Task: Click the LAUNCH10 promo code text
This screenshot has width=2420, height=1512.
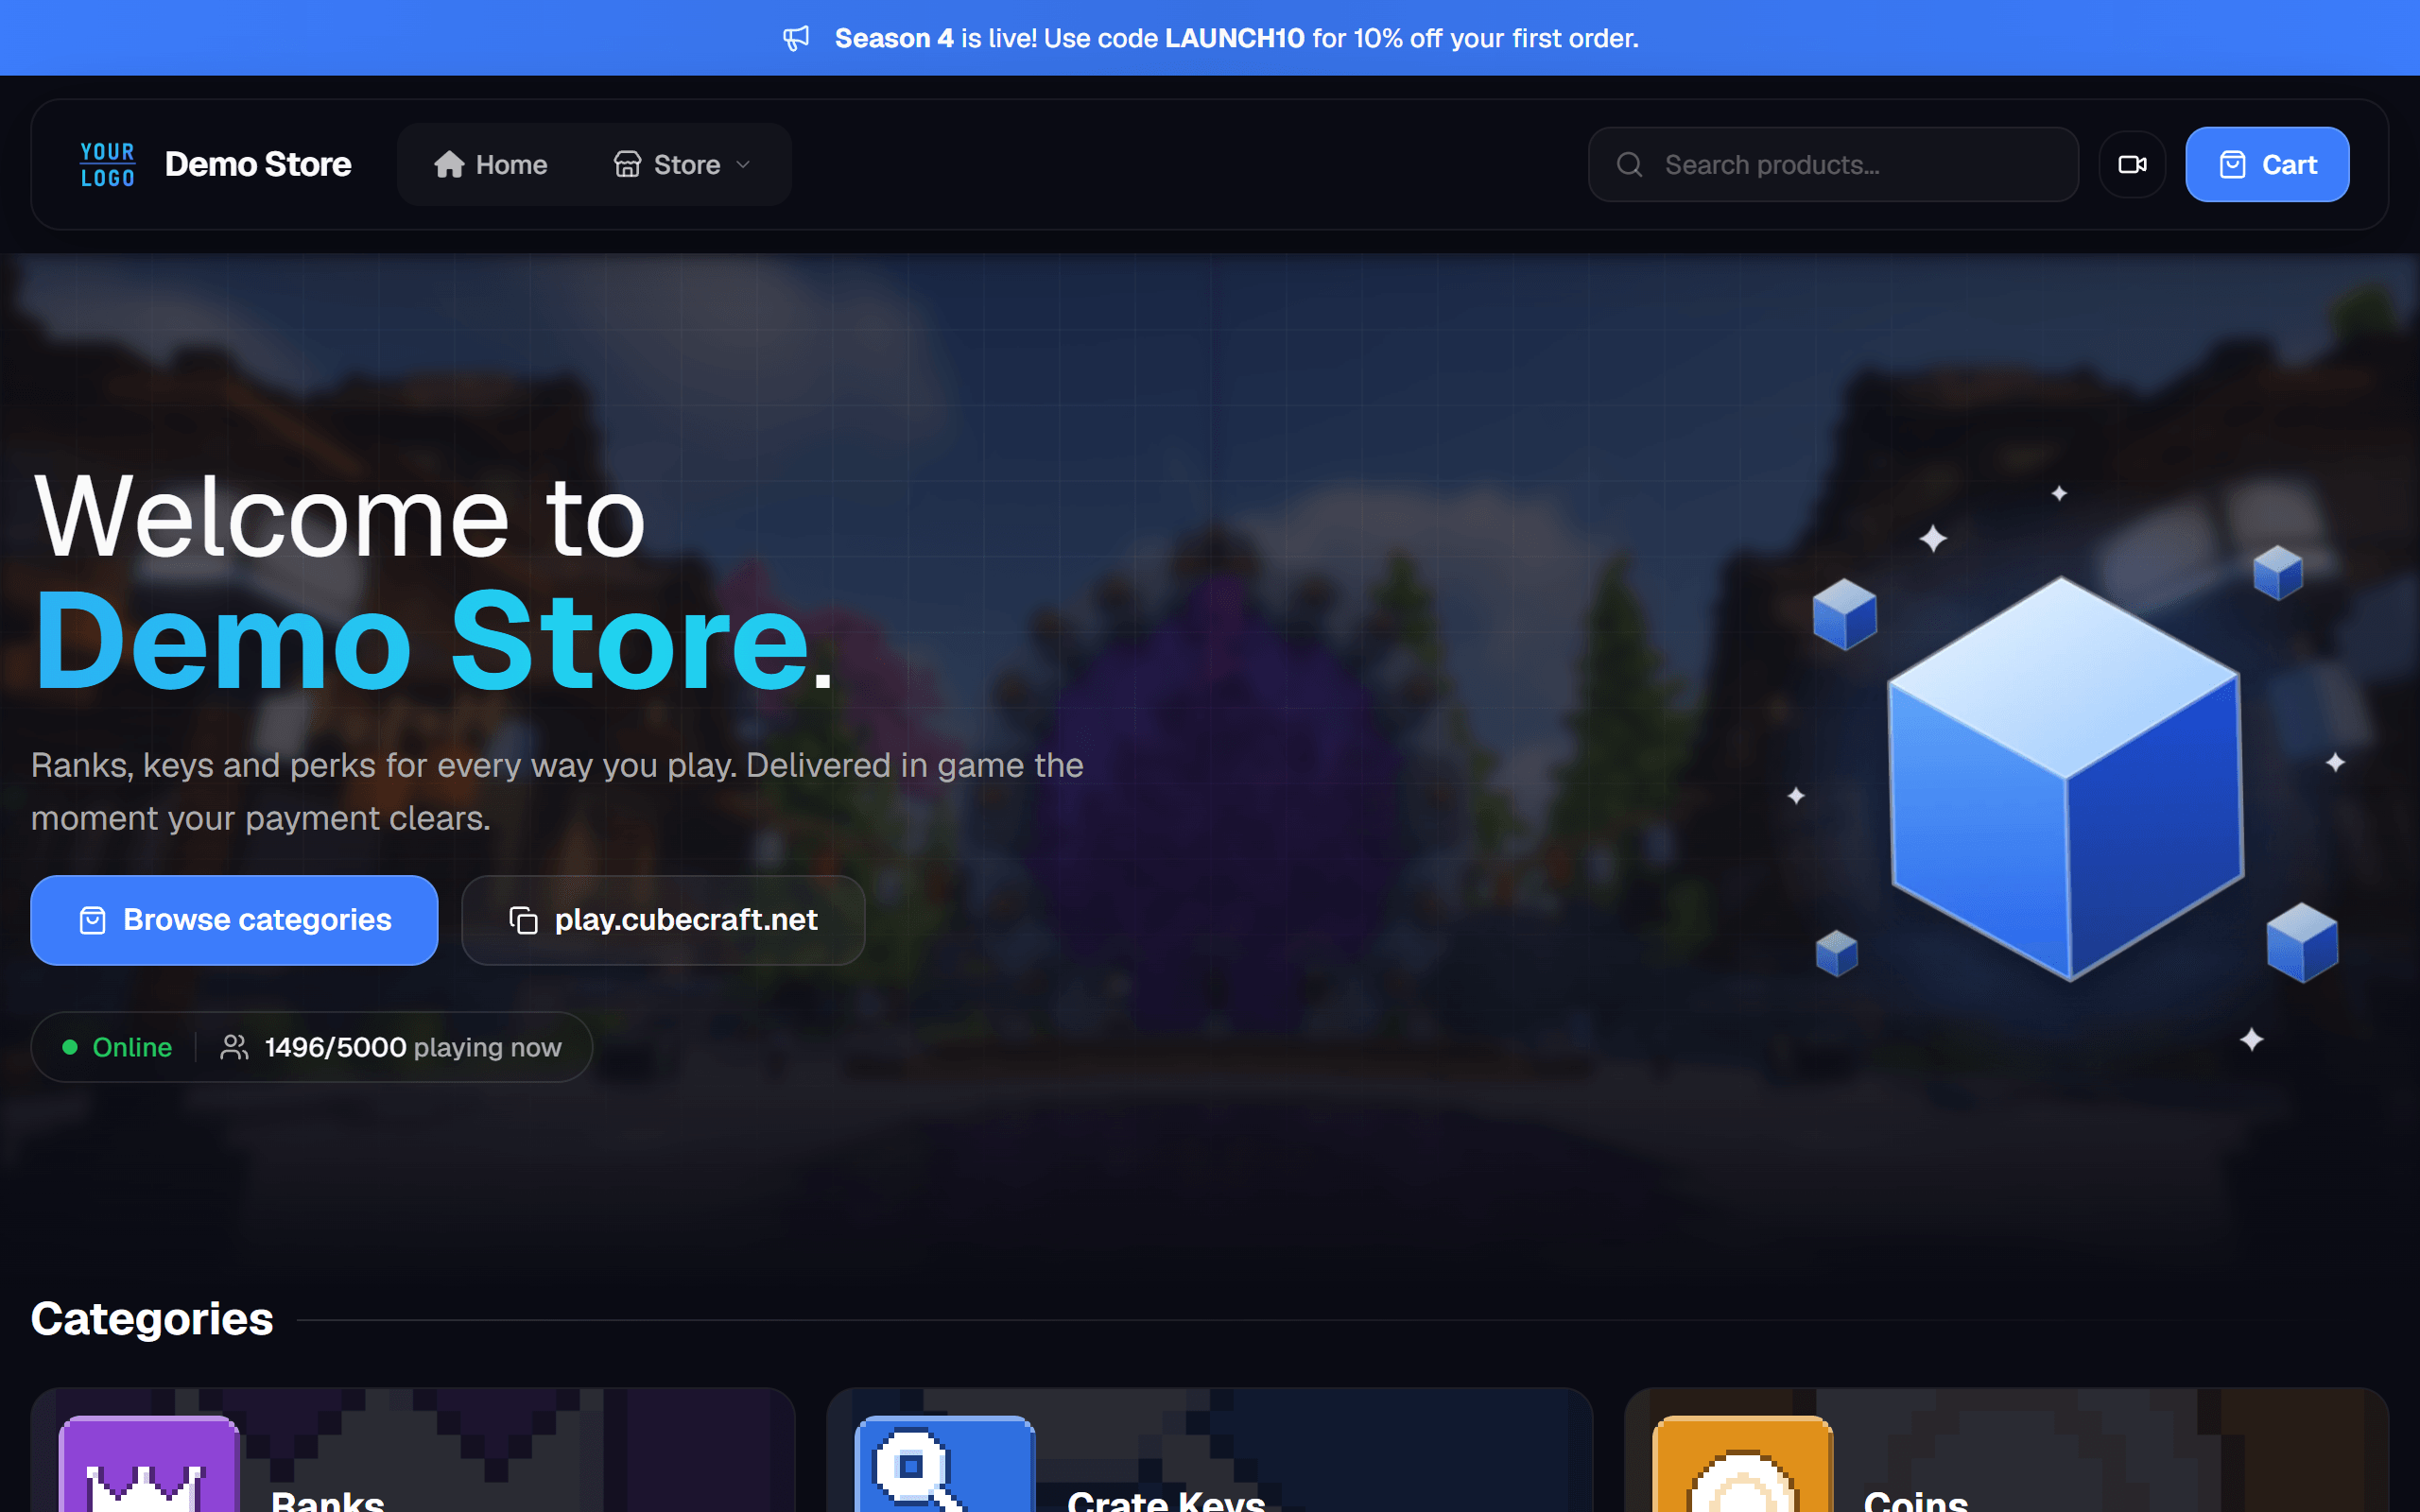Action: [1234, 38]
